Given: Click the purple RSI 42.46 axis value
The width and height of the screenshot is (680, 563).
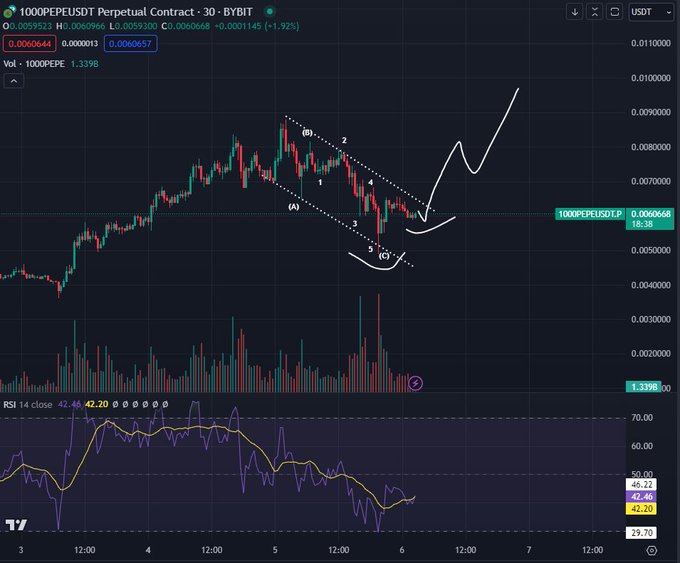Looking at the screenshot, I should pos(641,496).
